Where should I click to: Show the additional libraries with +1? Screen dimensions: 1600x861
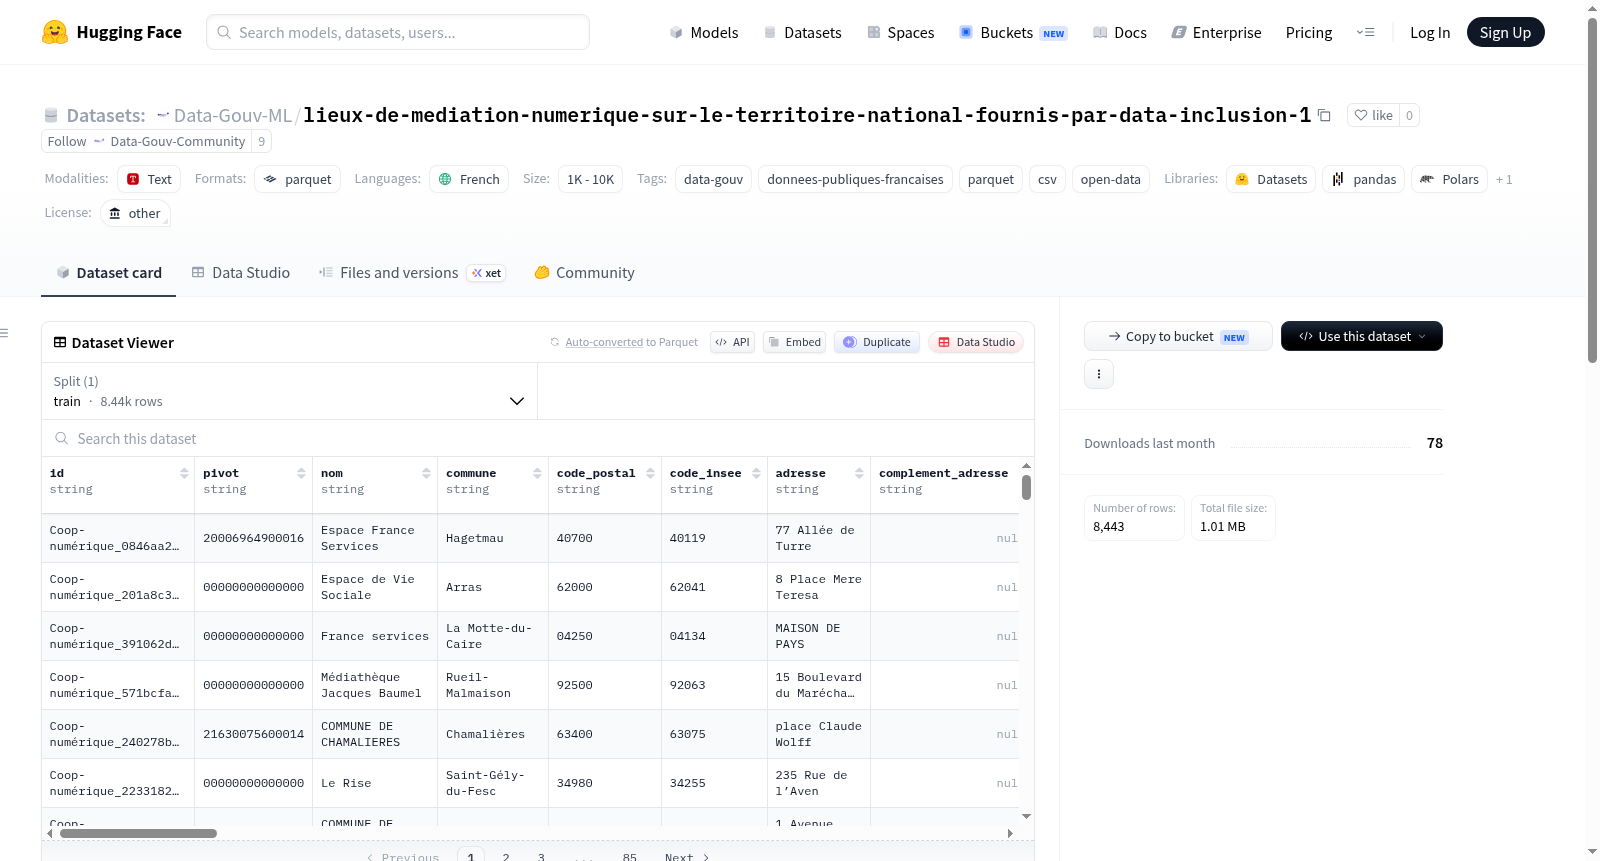pyautogui.click(x=1504, y=180)
